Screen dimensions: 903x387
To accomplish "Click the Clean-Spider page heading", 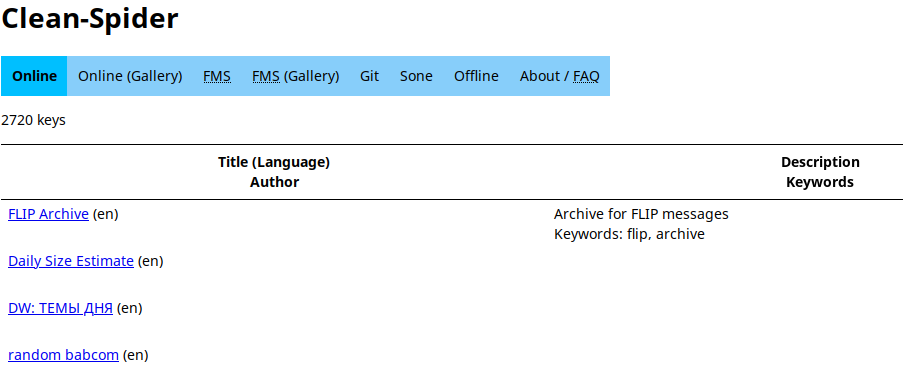I will (90, 18).
